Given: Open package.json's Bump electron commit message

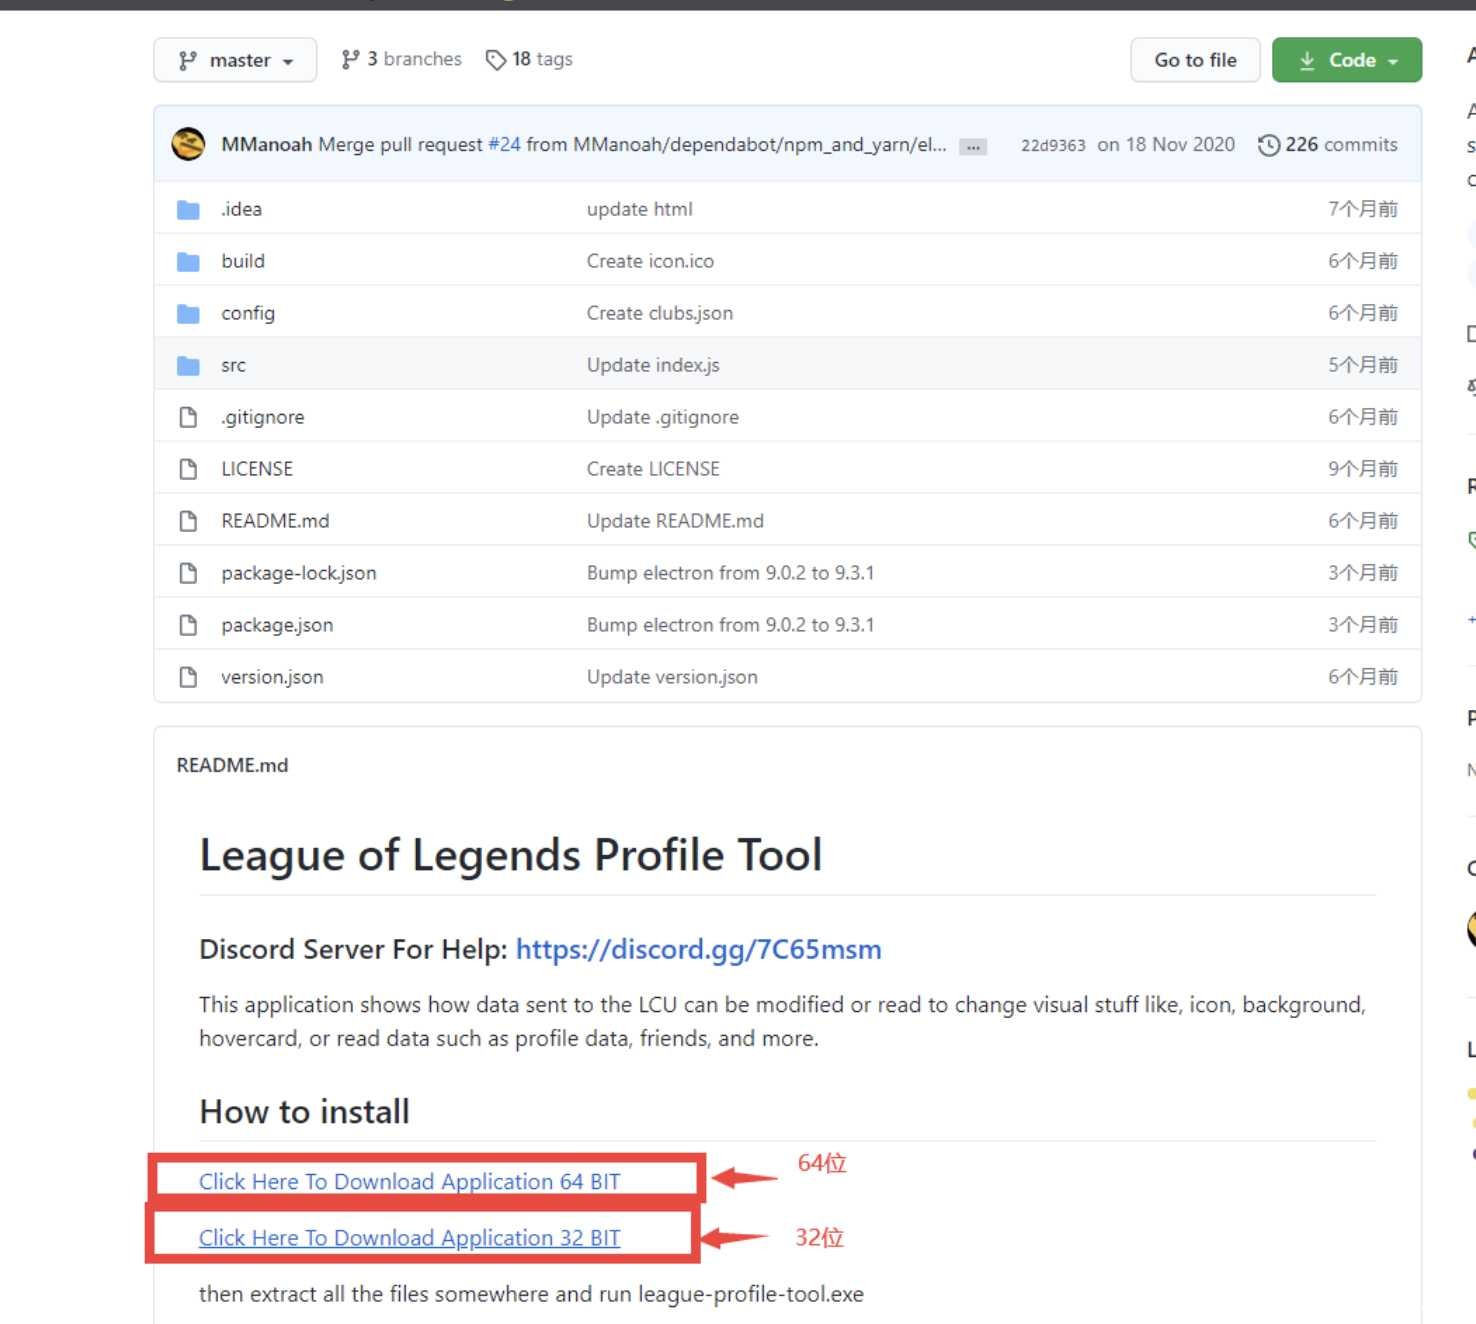Looking at the screenshot, I should coord(730,625).
